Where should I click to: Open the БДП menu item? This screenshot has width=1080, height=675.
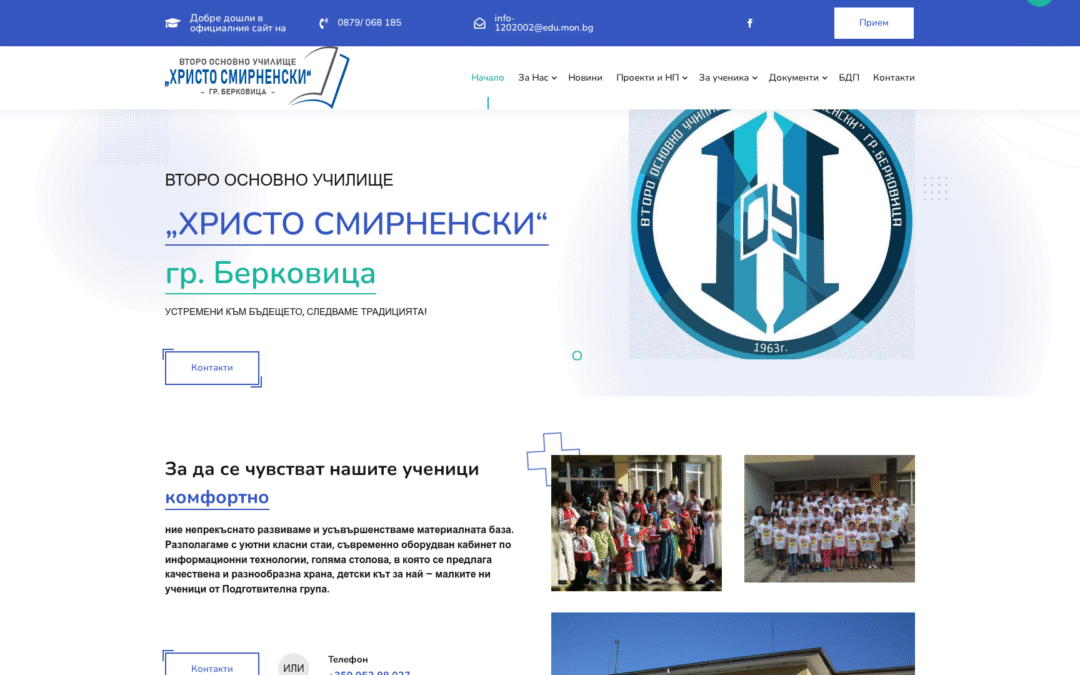849,78
